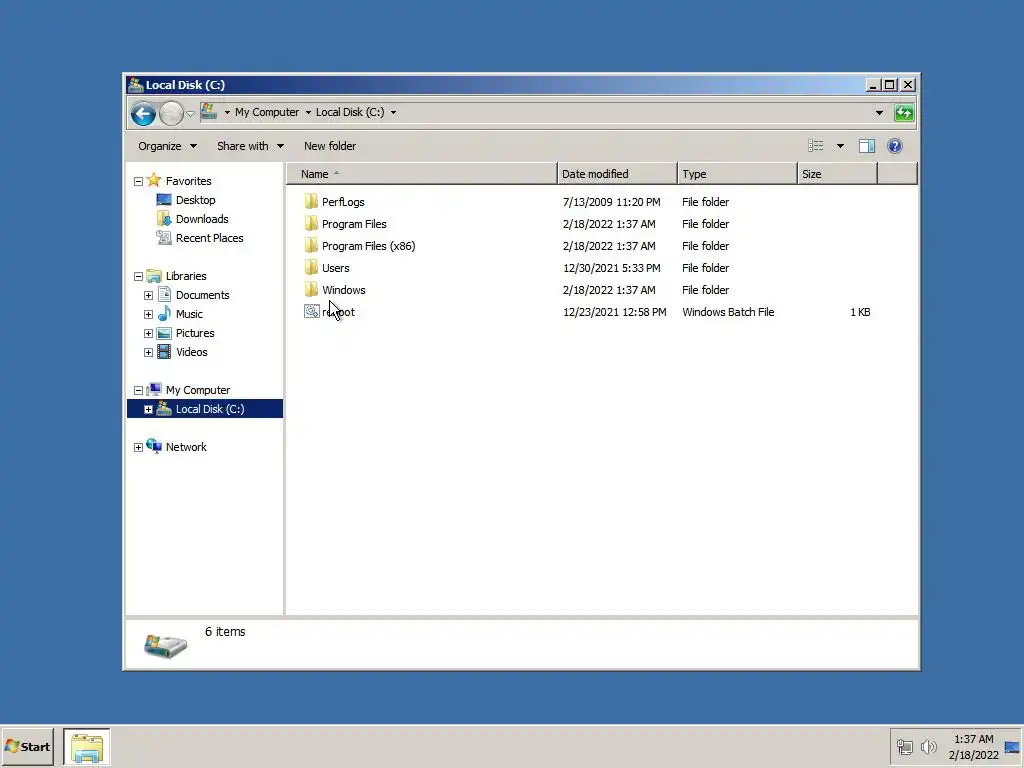1024x768 pixels.
Task: Select Libraries in the navigation pane
Action: [185, 276]
